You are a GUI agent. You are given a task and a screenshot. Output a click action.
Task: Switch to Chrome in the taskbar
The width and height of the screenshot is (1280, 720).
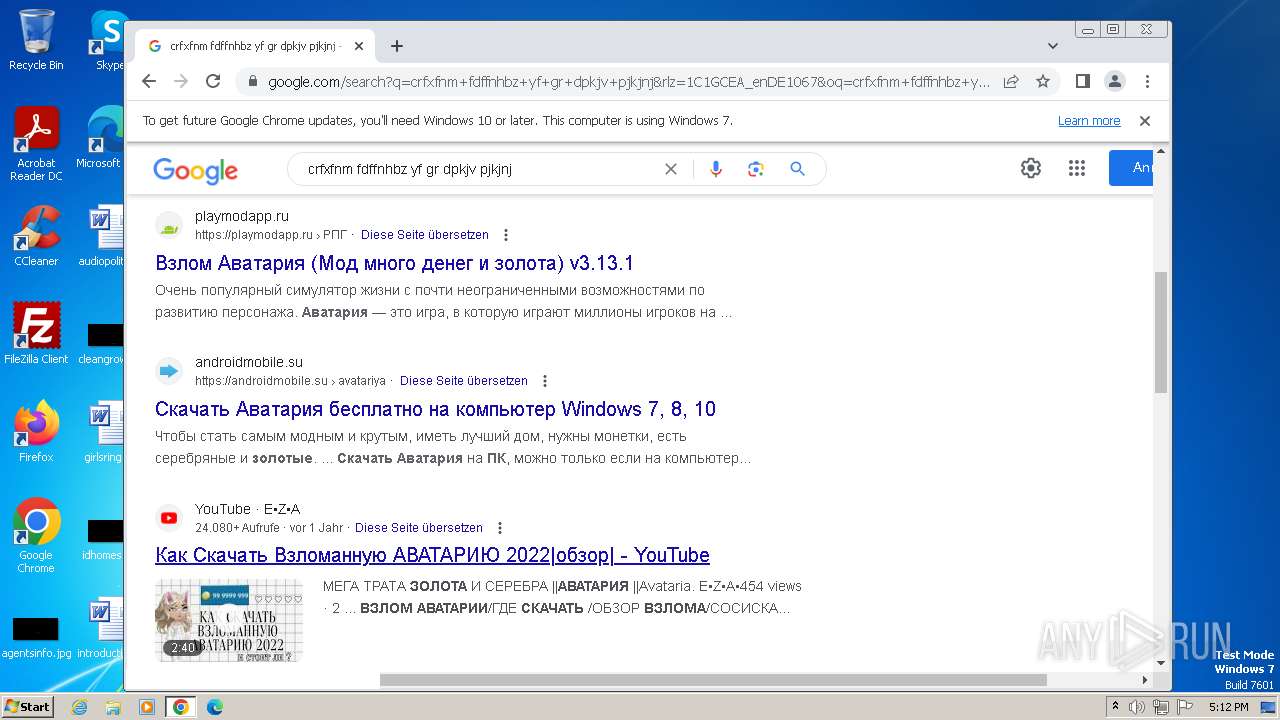click(x=181, y=707)
